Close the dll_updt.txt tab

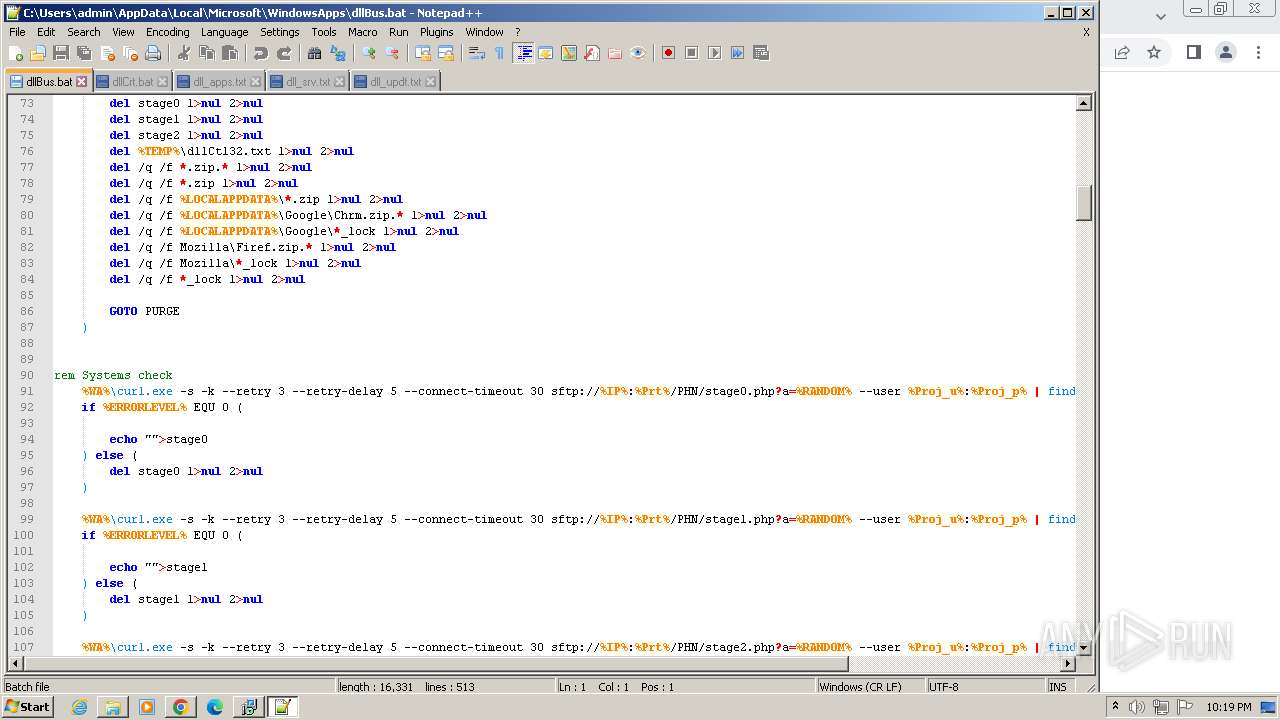click(431, 82)
